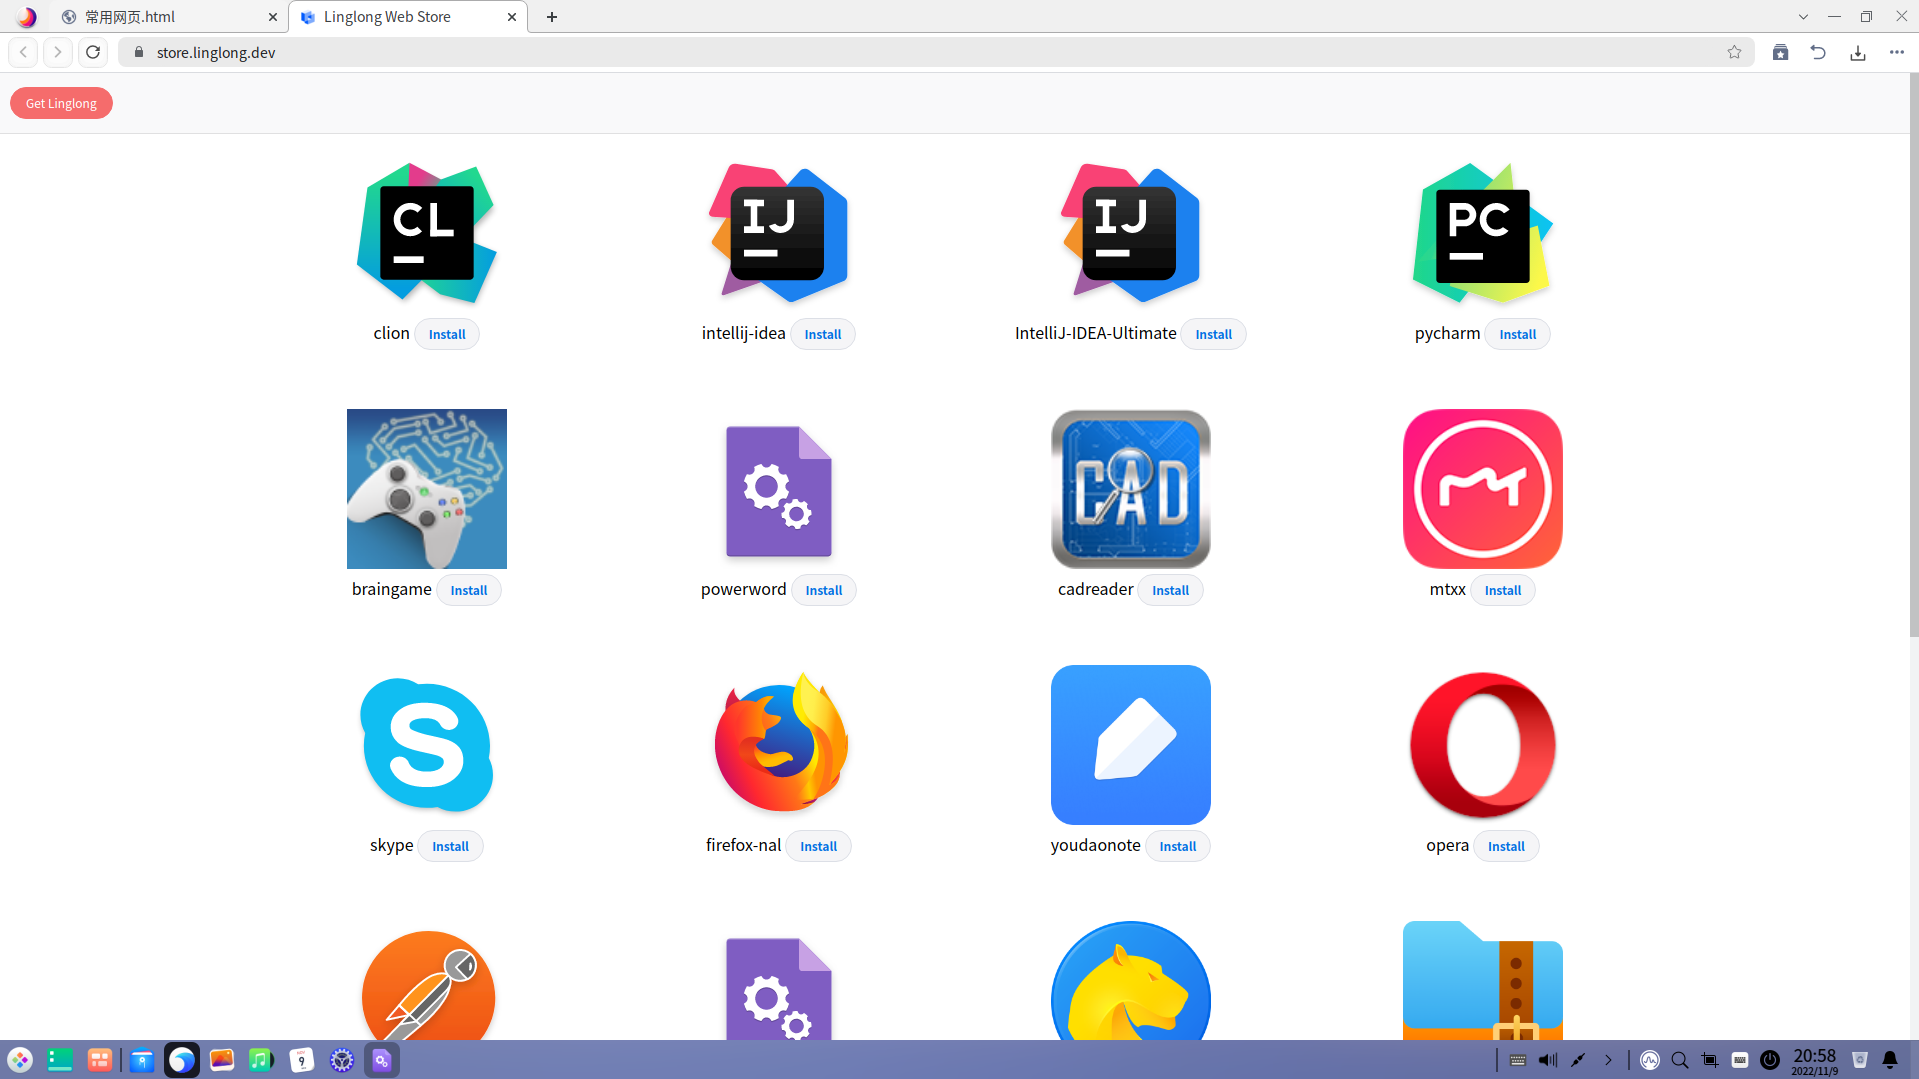Click the firefox-nal Firefox icon
This screenshot has height=1079, width=1919.
(781, 743)
